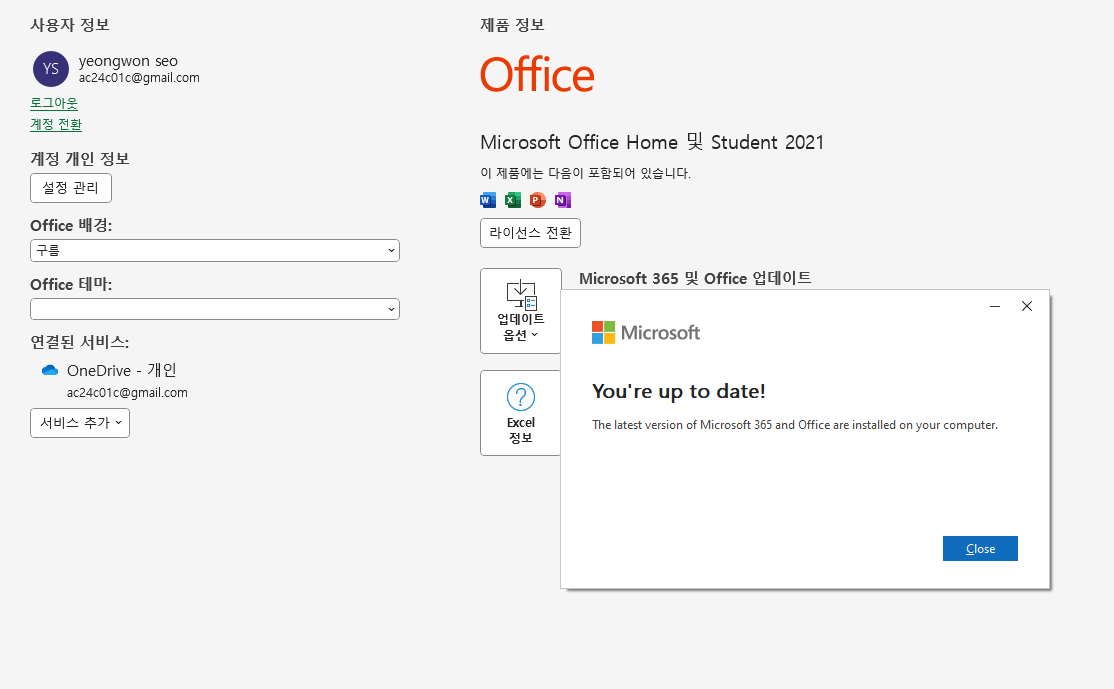Click the You're up to date! heading

click(678, 391)
